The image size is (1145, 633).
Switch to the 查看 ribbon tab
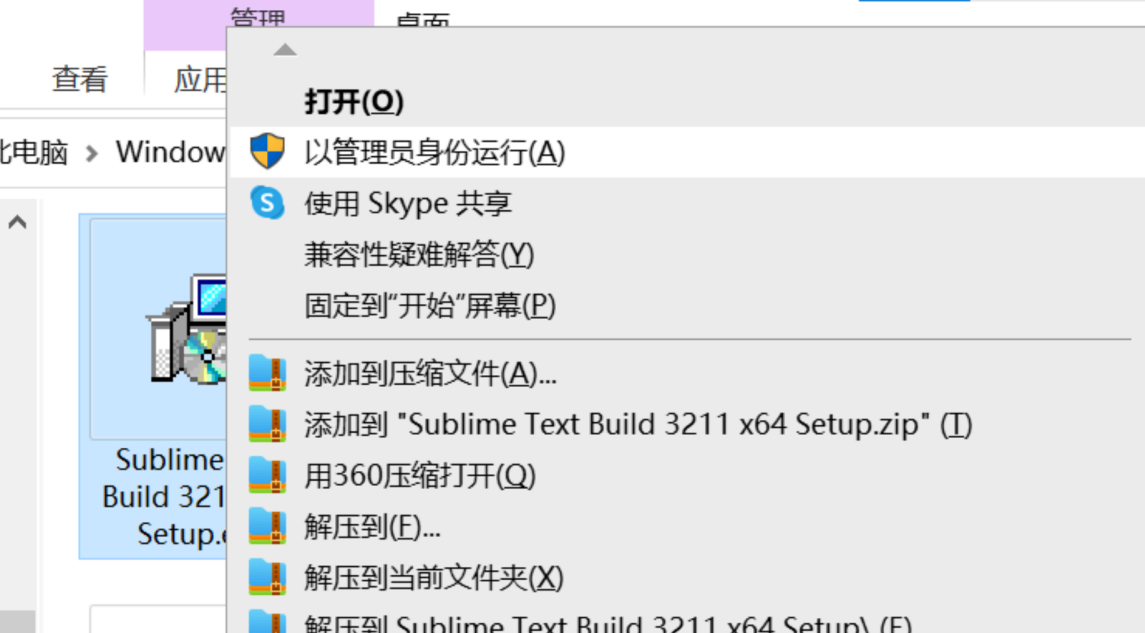click(78, 78)
